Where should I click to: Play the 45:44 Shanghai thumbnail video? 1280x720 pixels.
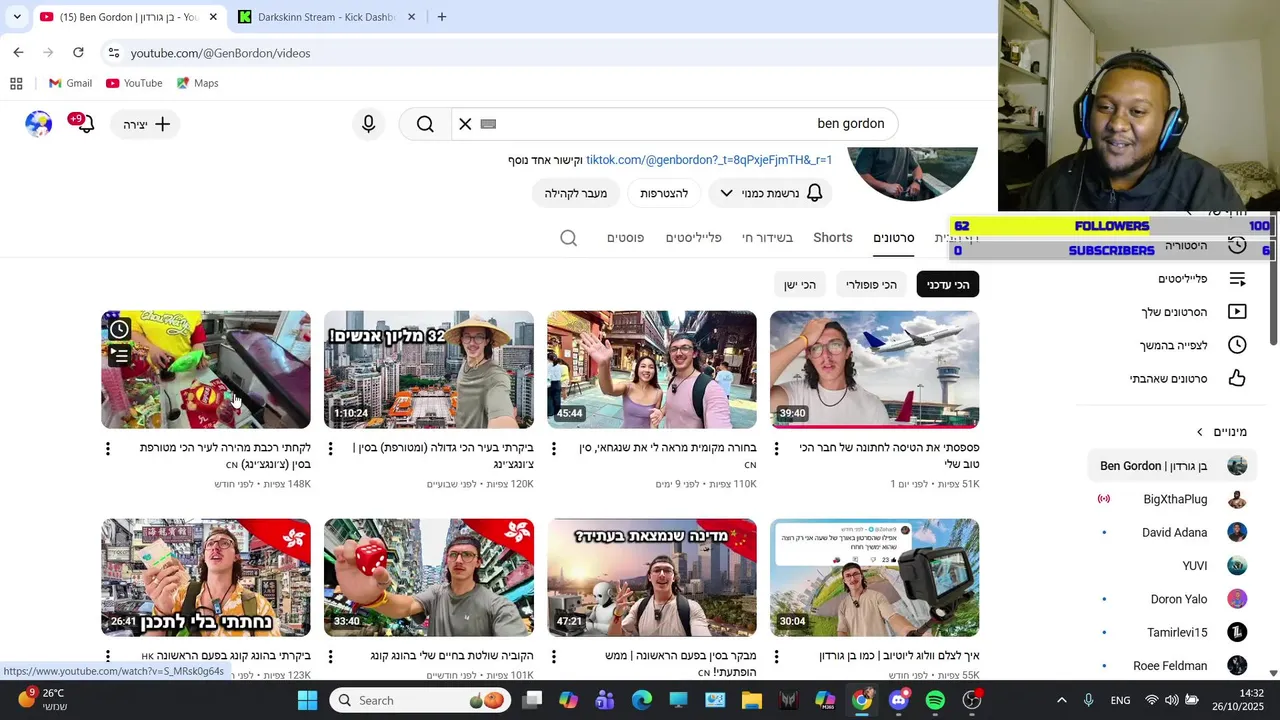pos(651,369)
